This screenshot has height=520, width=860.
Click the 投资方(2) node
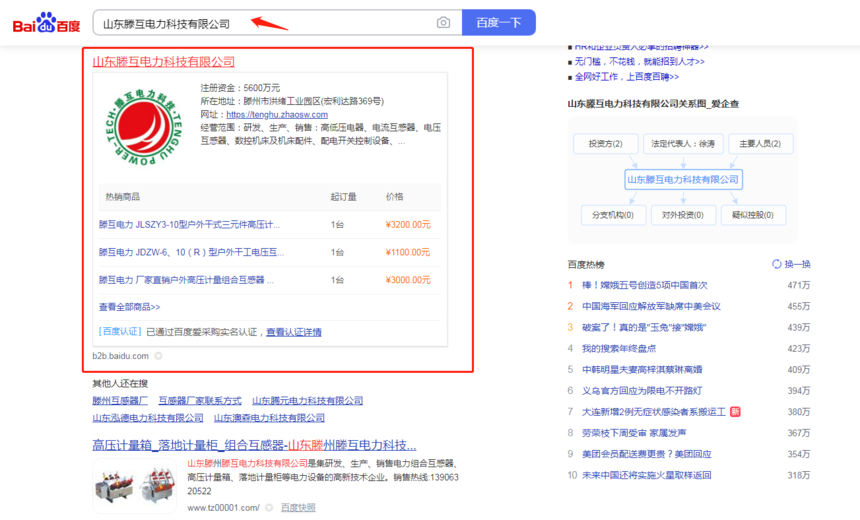point(606,144)
